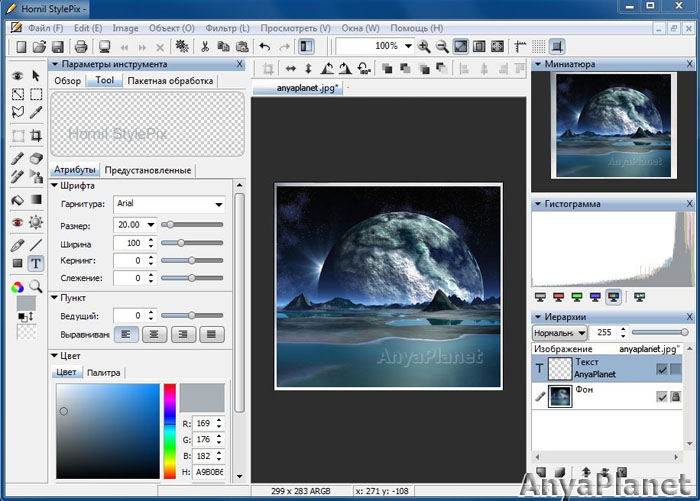
Task: Pick the Eraser tool
Action: (36, 158)
